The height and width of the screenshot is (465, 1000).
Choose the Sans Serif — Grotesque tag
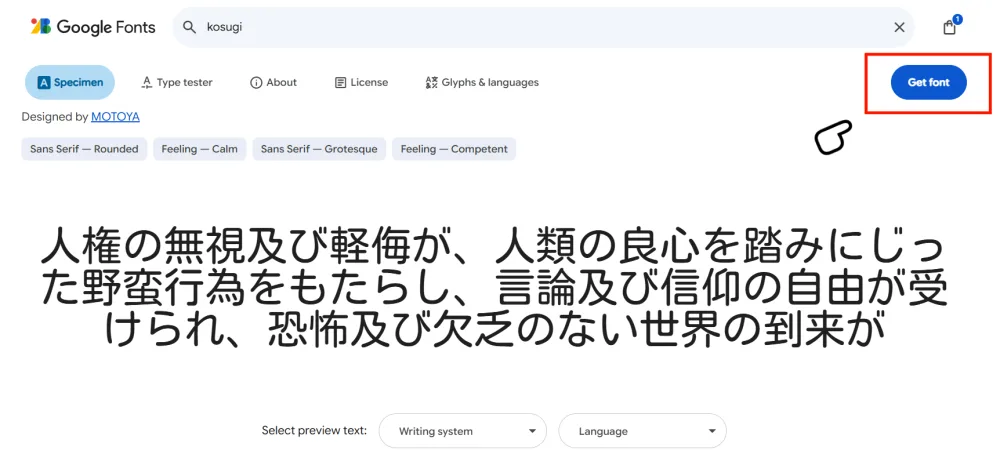coord(319,149)
